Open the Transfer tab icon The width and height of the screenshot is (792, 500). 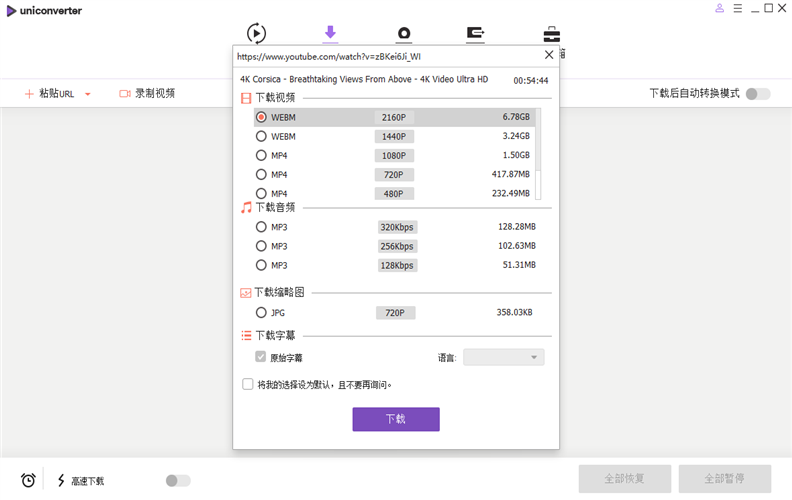pyautogui.click(x=476, y=34)
